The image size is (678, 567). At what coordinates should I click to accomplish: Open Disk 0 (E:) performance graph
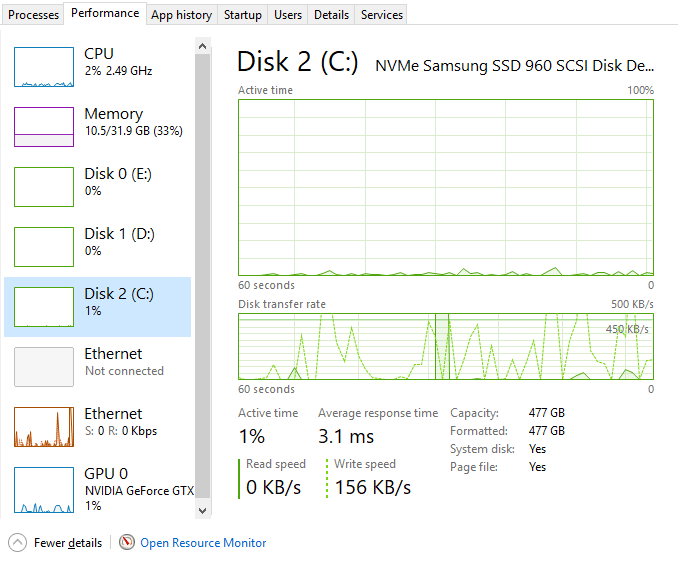[43, 187]
